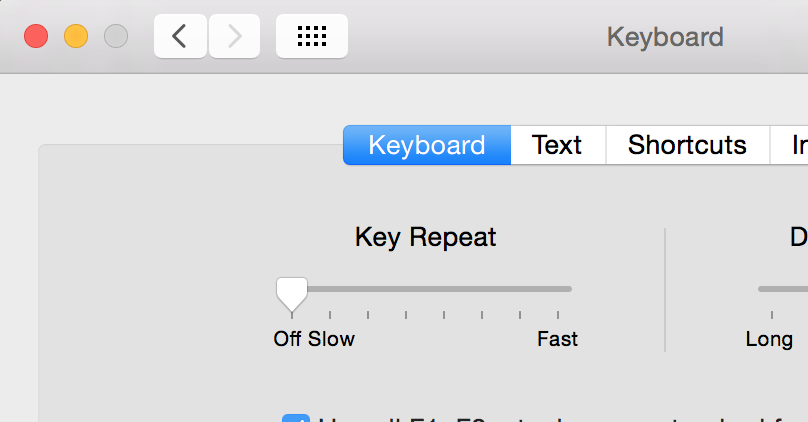Switch to the Text tab
The height and width of the screenshot is (422, 808).
(558, 145)
